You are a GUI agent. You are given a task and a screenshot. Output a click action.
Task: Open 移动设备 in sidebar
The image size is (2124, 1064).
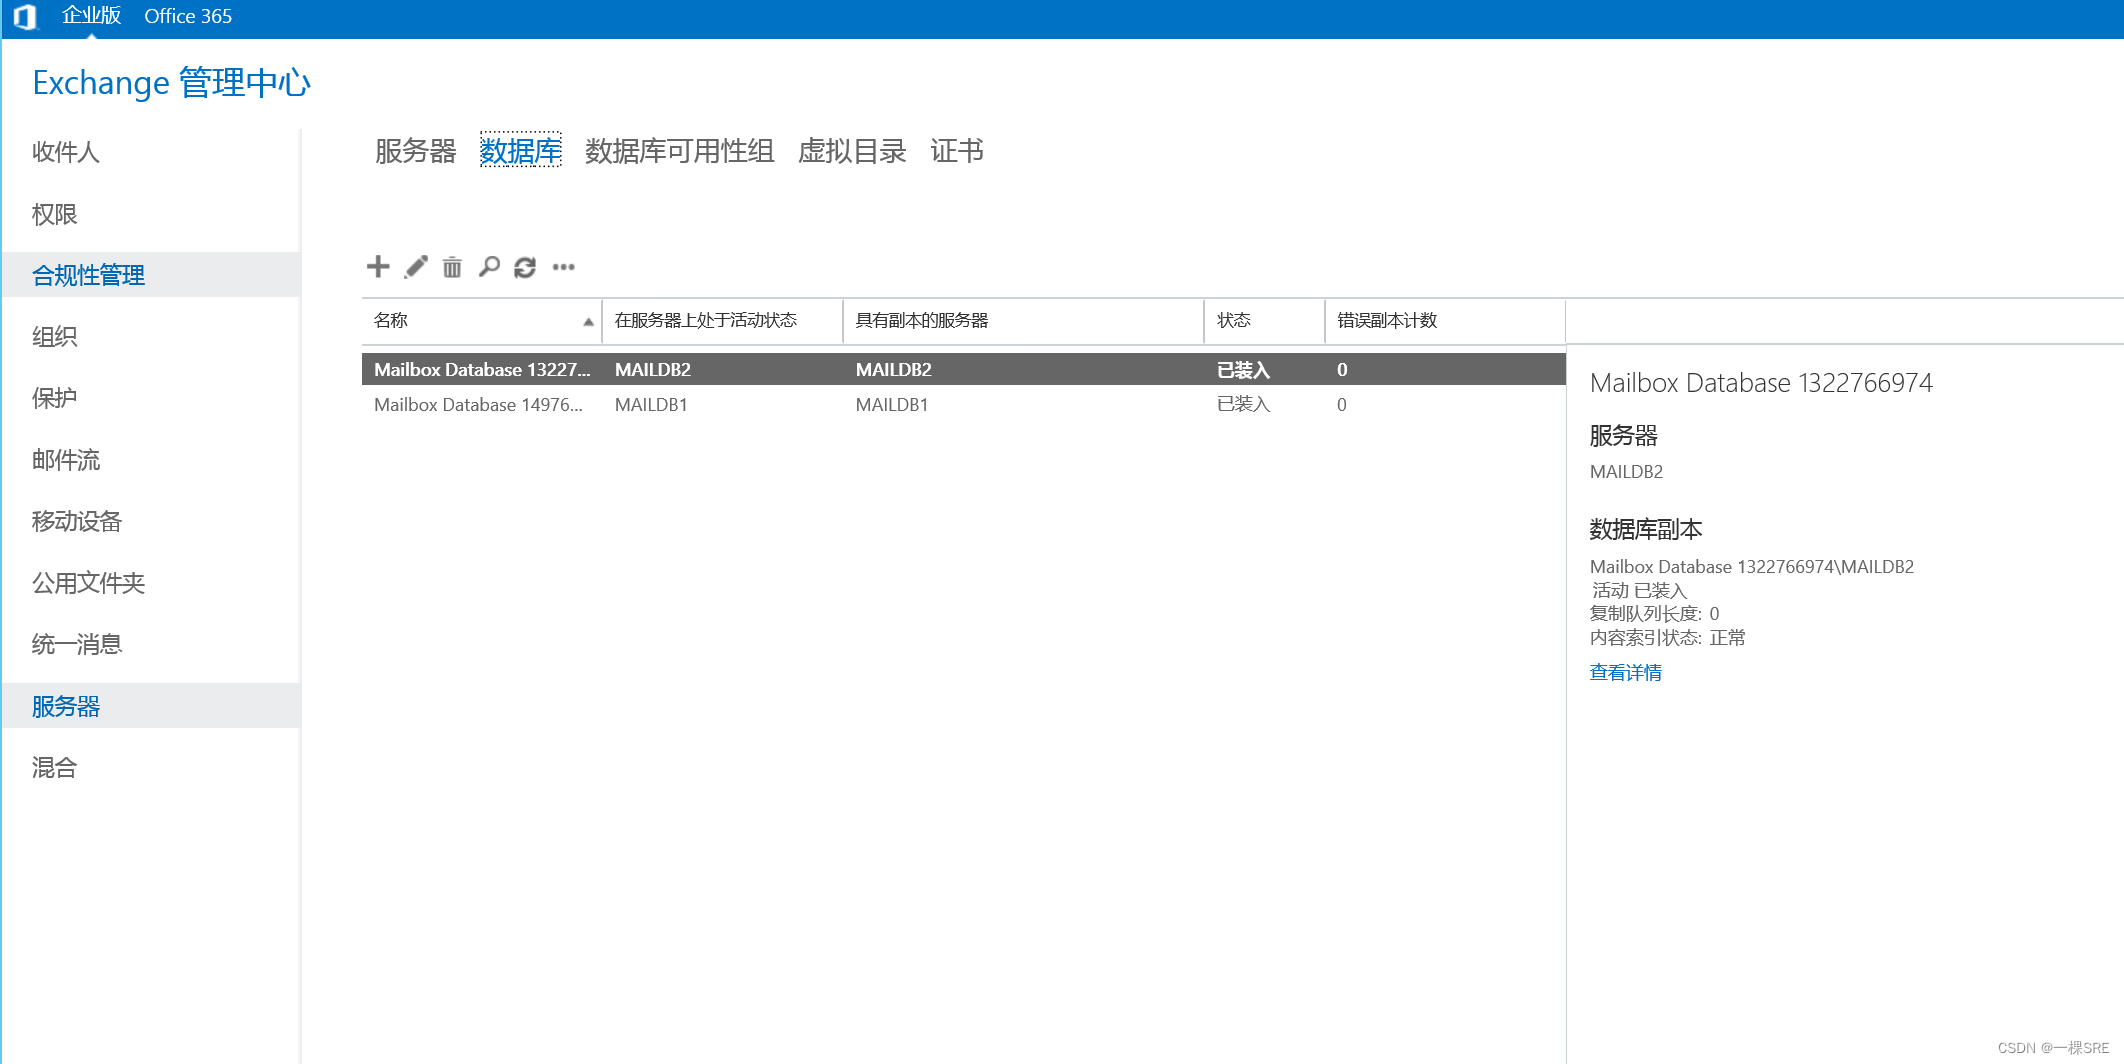tap(77, 521)
